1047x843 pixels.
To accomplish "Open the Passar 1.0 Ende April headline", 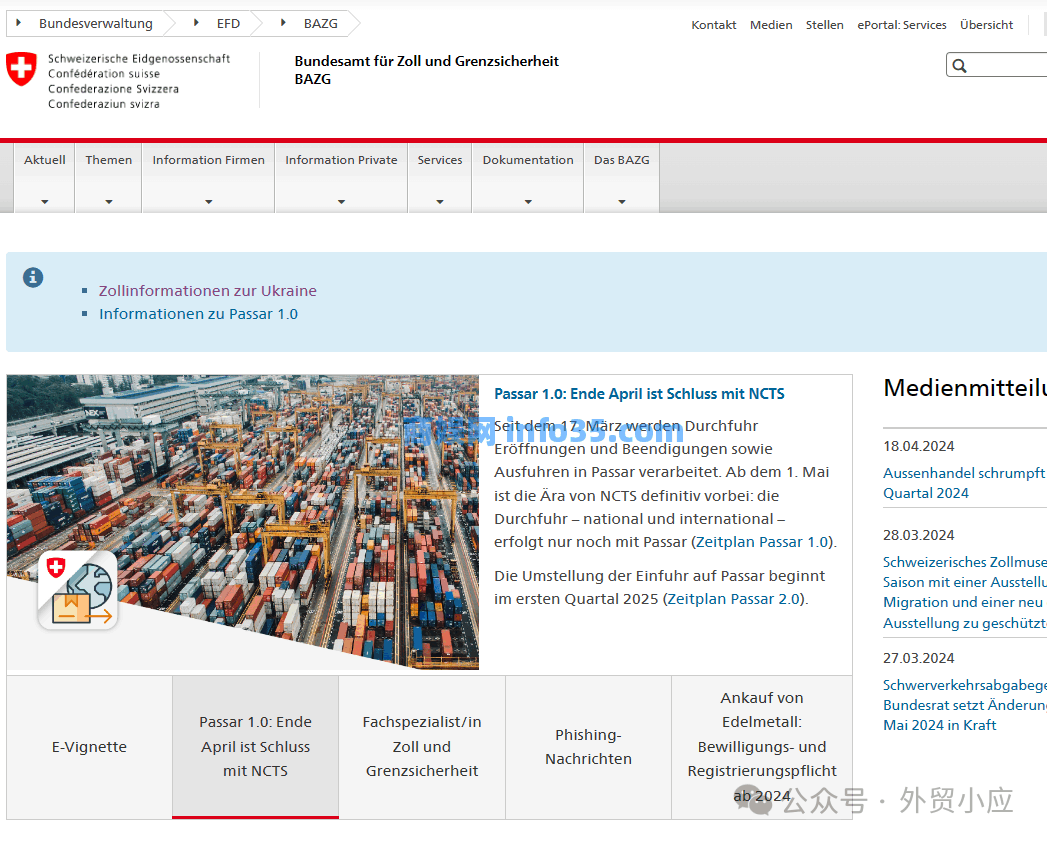I will click(x=639, y=394).
